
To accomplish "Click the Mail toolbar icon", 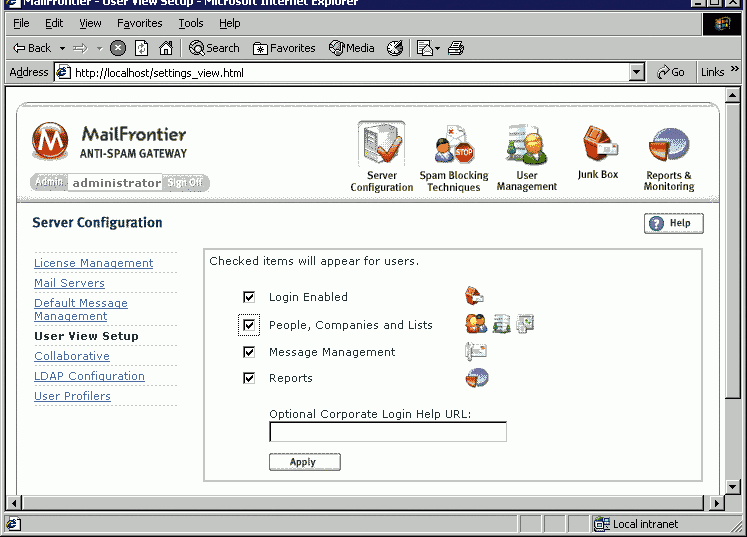I will (x=424, y=48).
